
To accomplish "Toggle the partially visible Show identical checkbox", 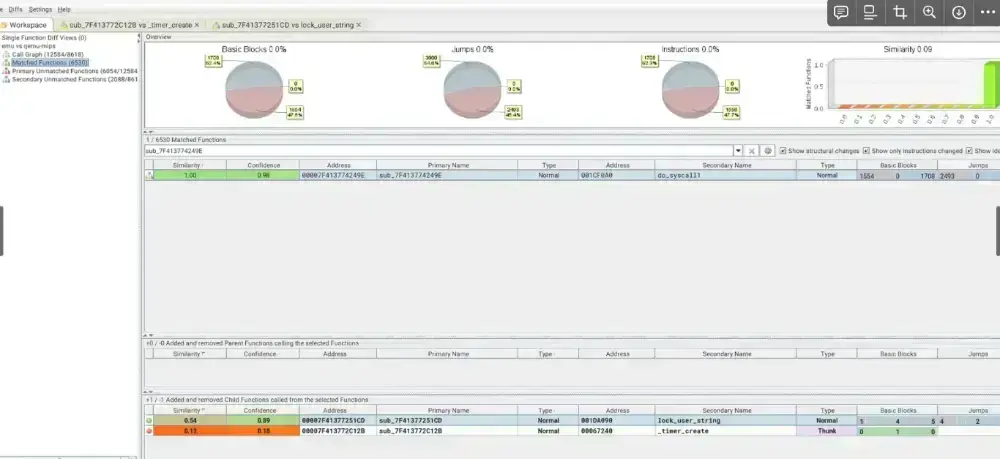I will (x=968, y=150).
